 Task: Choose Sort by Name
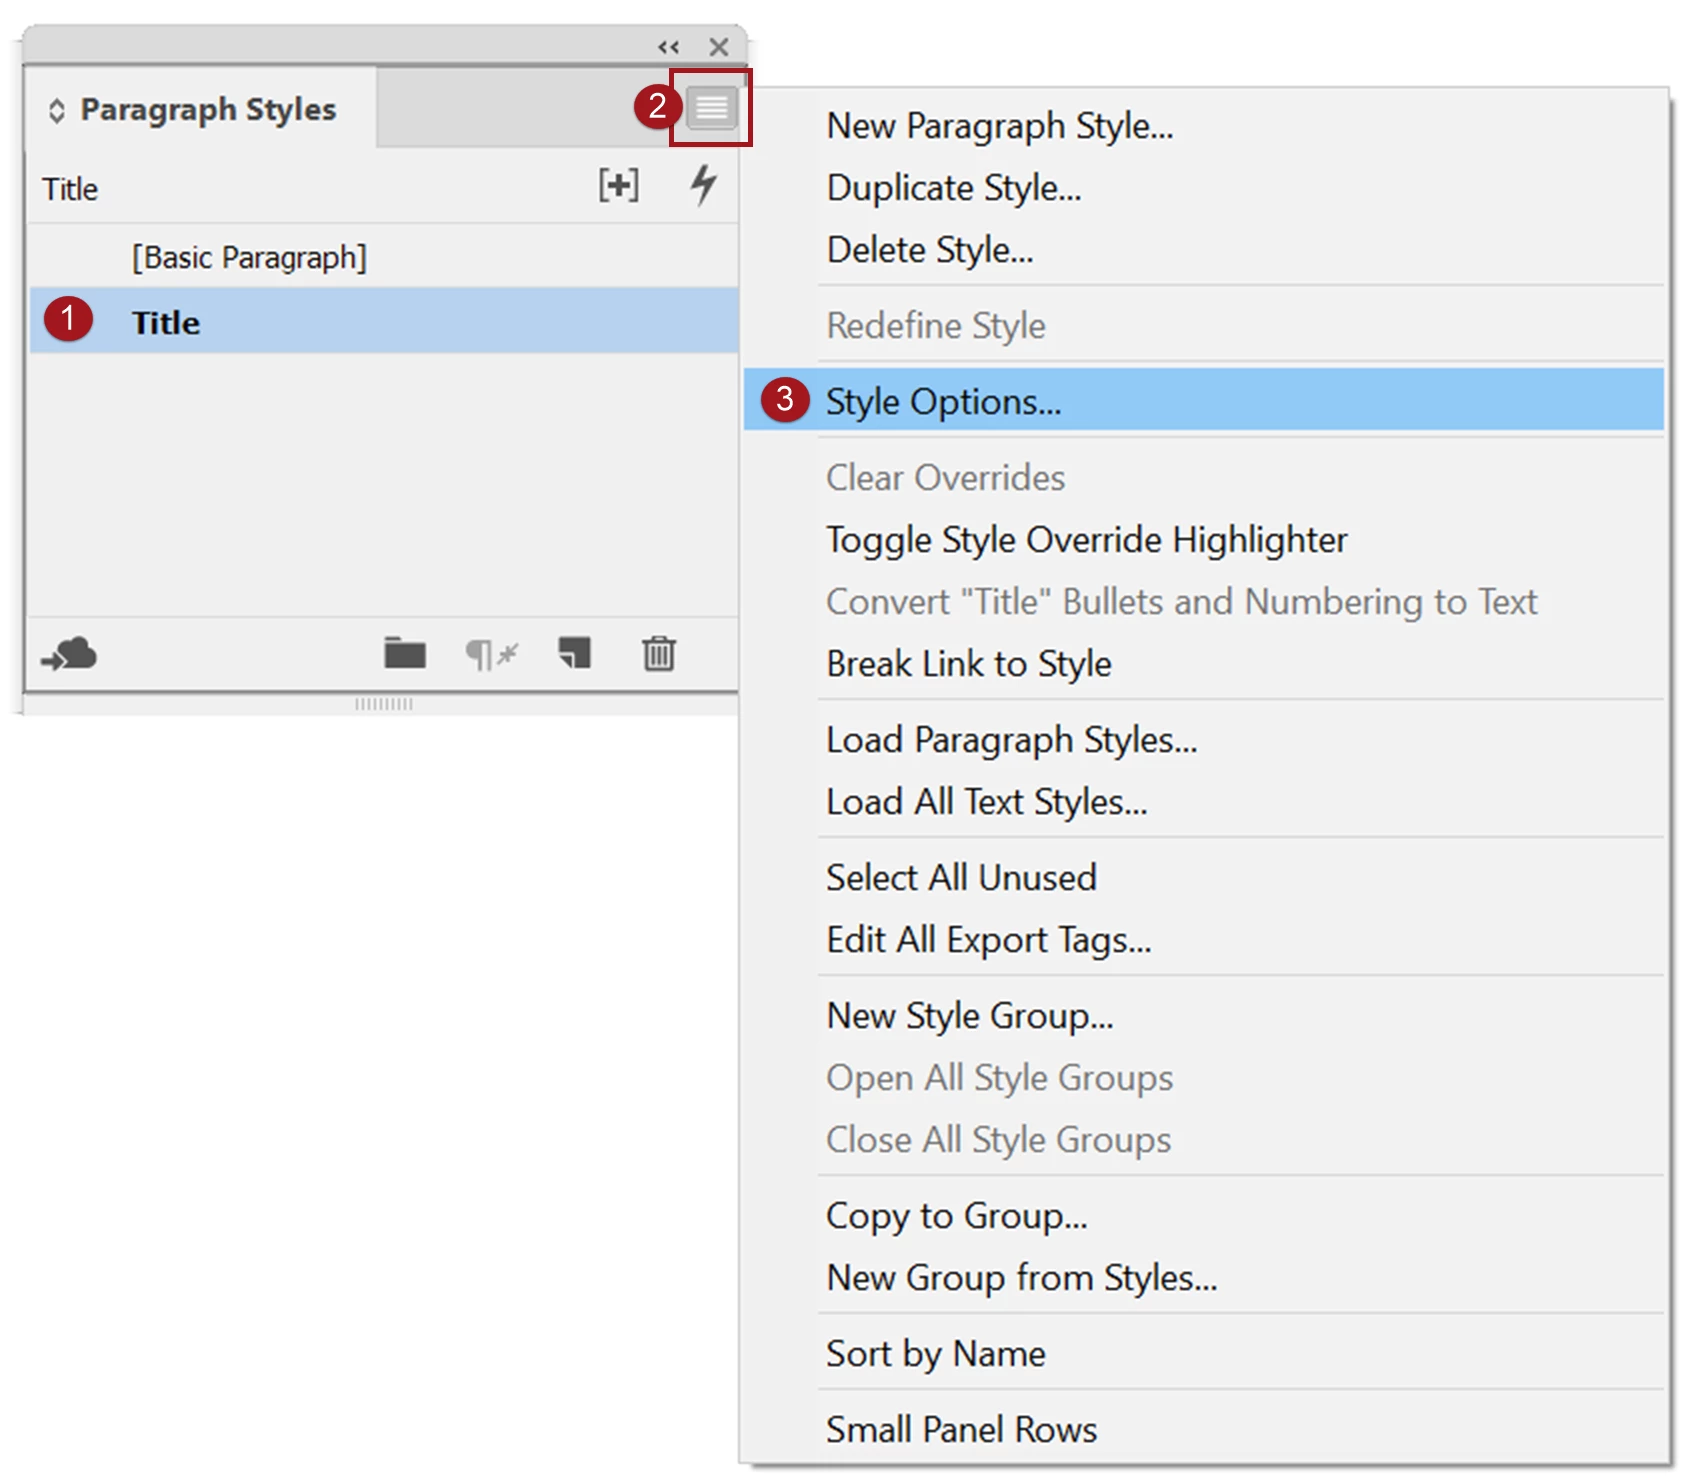point(1204,1354)
